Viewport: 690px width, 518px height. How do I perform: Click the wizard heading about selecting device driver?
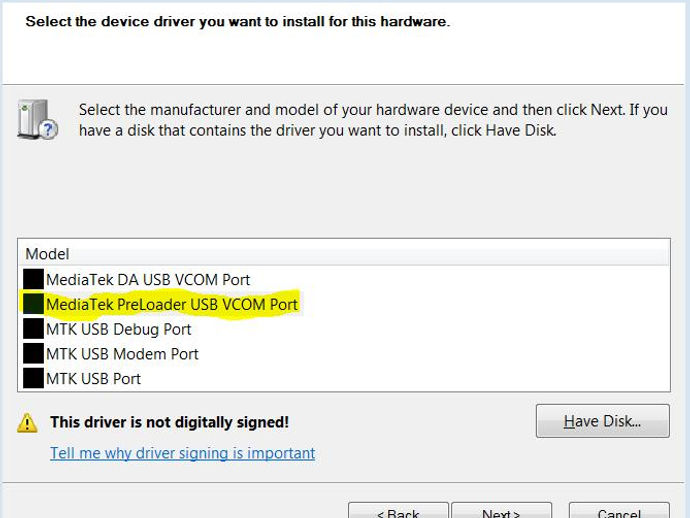238,21
